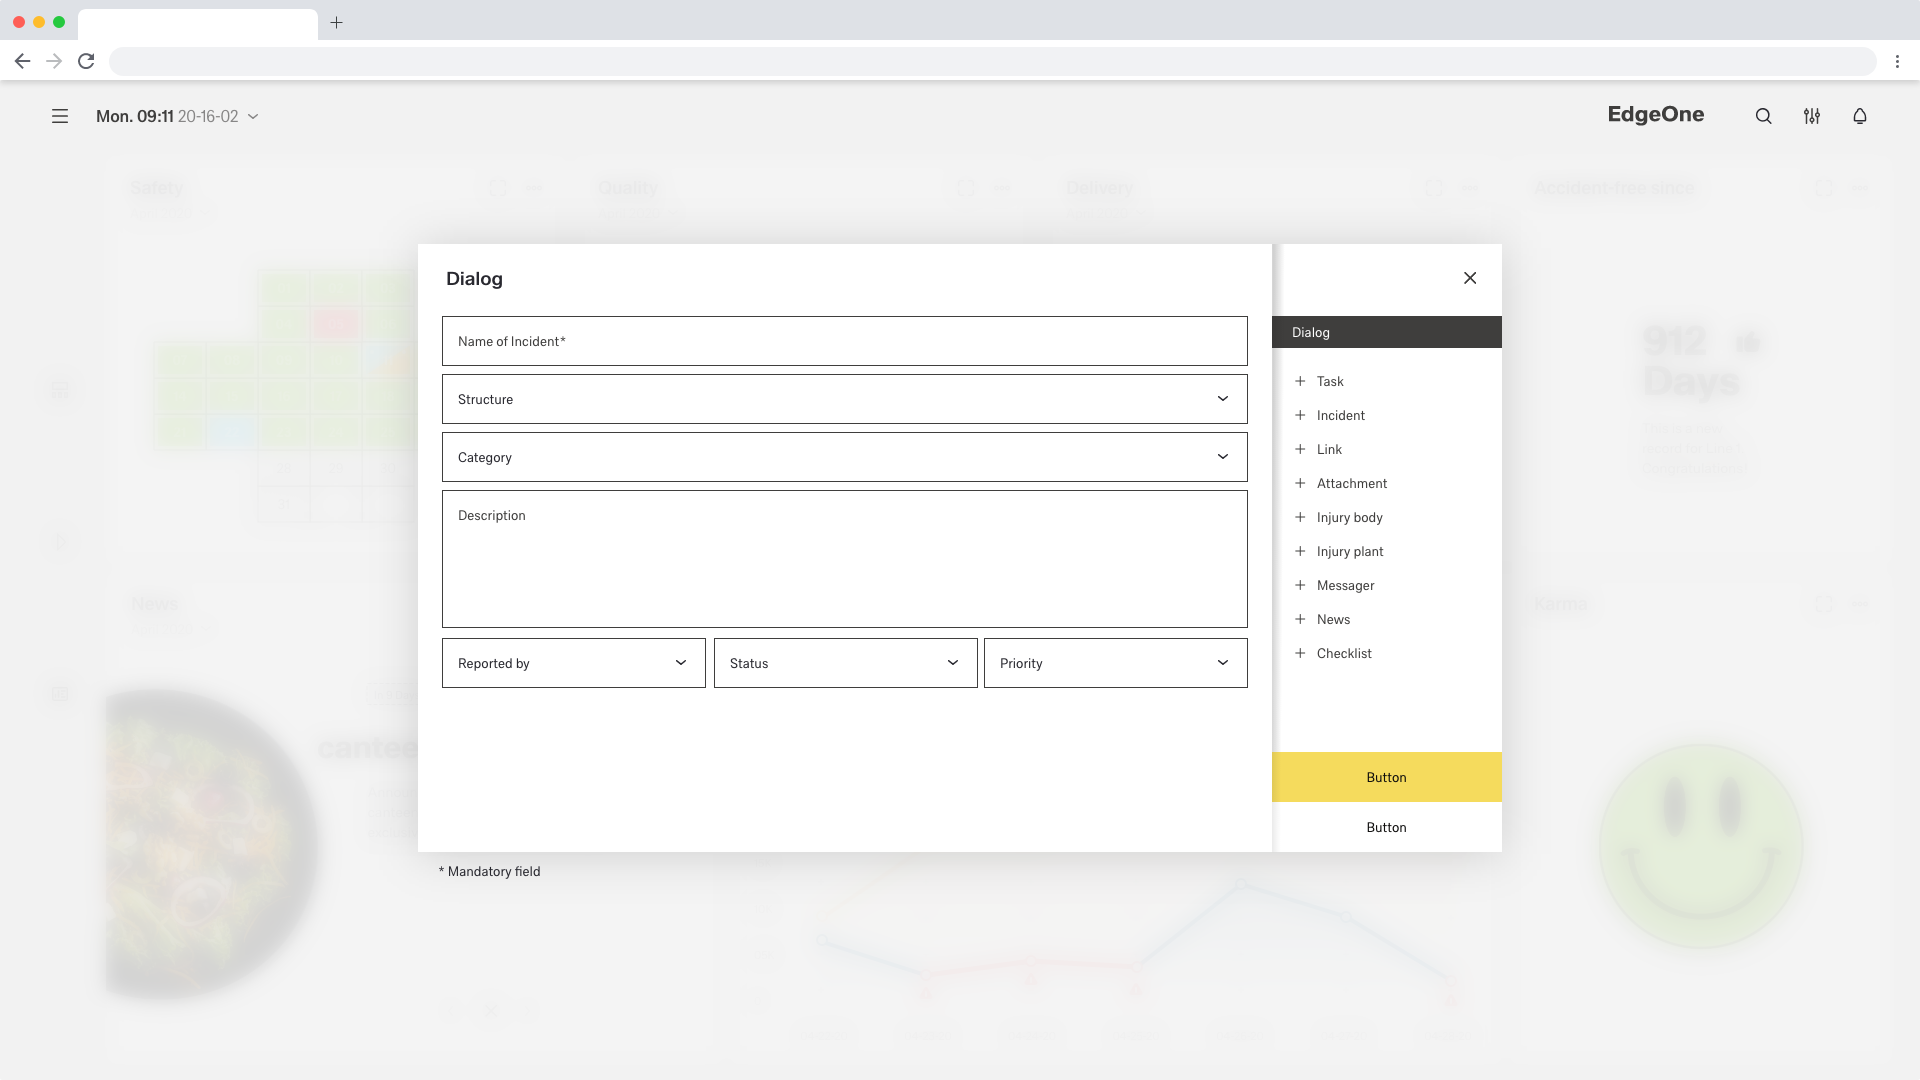Image resolution: width=1920 pixels, height=1080 pixels.
Task: Click the search magnifier icon
Action: pos(1763,116)
